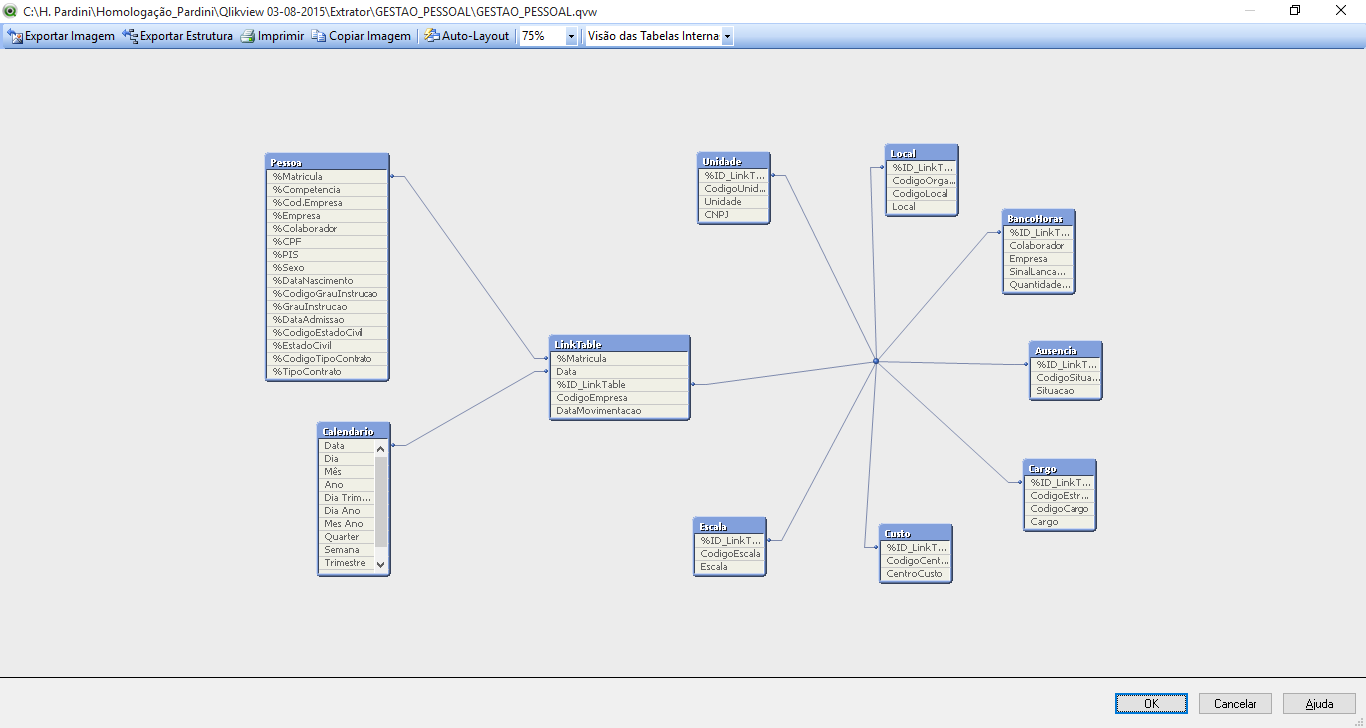The width and height of the screenshot is (1366, 728).
Task: Export the structure with Exportar Estrutura
Action: pos(178,36)
